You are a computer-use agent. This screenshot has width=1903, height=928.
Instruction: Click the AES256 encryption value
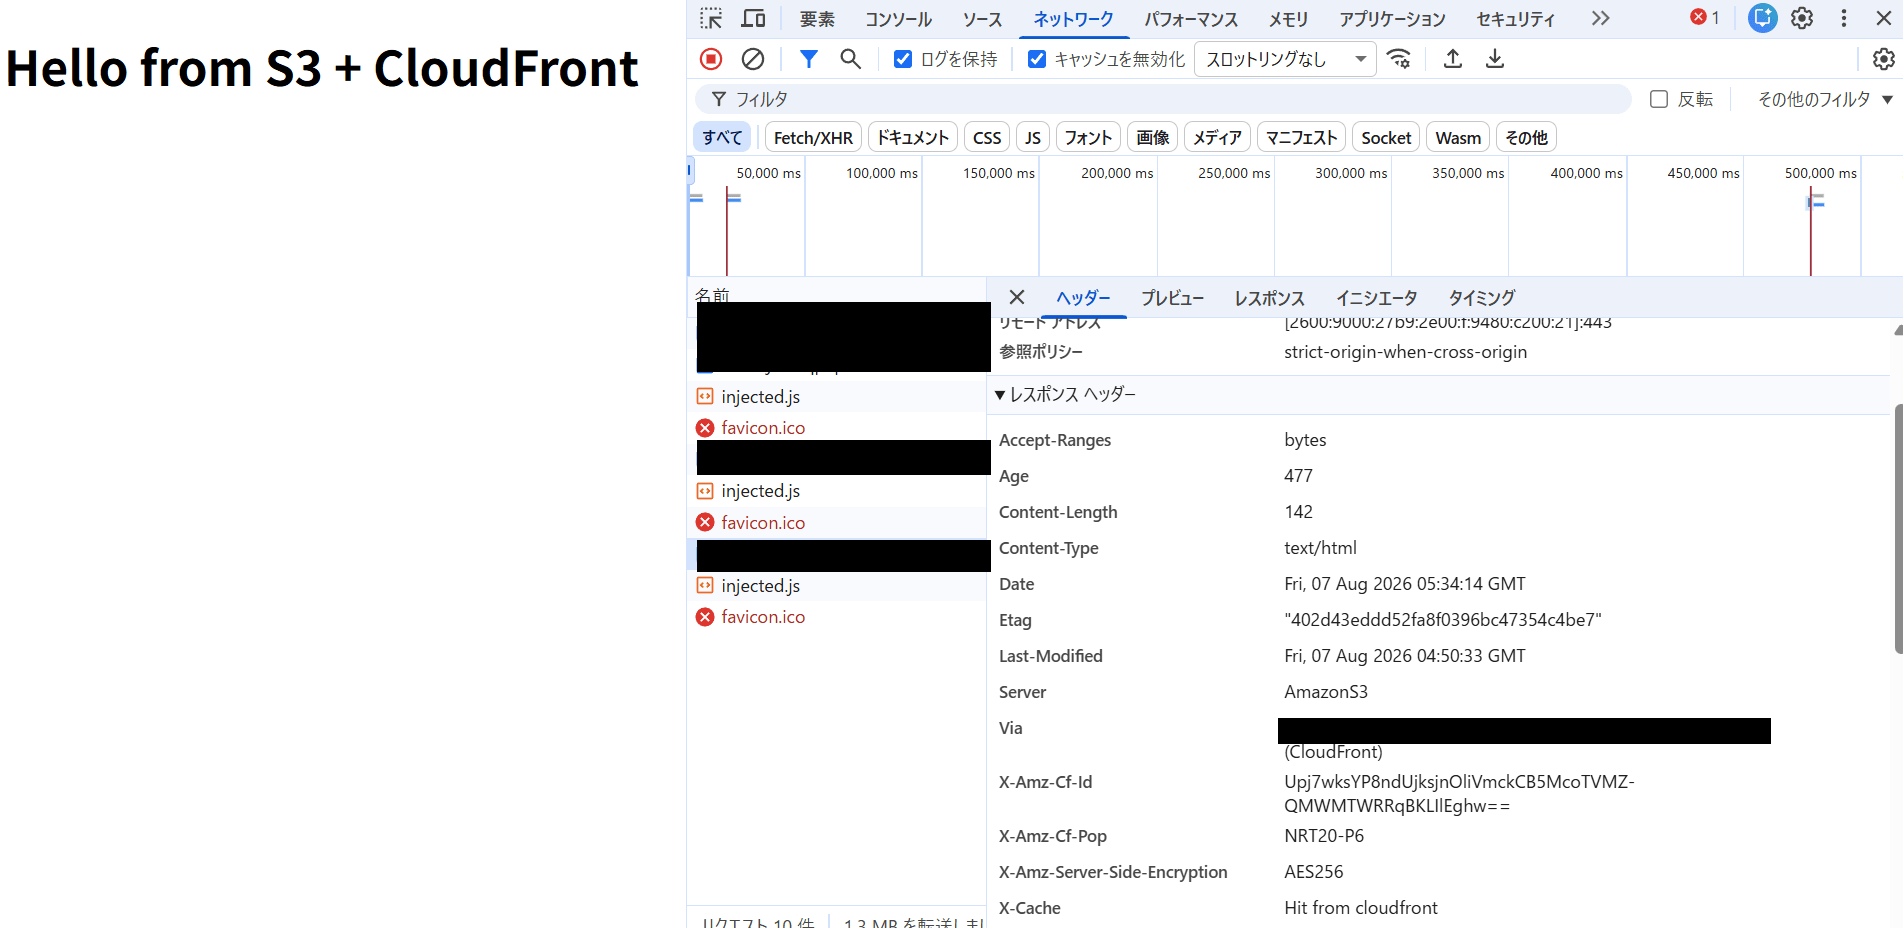[1313, 872]
